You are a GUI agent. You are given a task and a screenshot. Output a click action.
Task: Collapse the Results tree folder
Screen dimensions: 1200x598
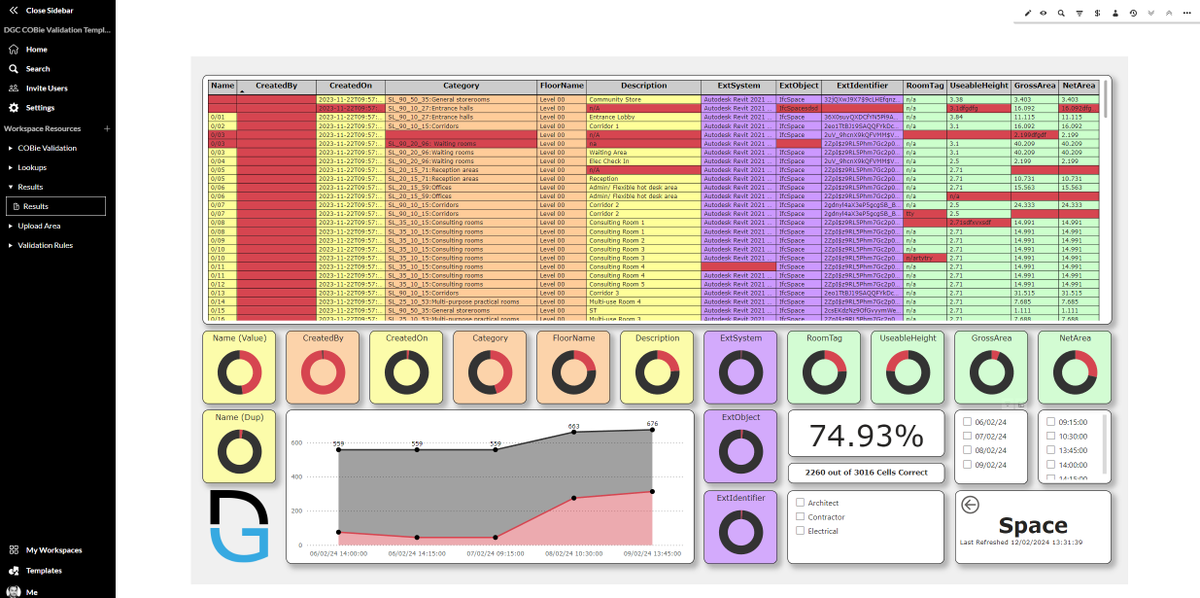(x=10, y=187)
